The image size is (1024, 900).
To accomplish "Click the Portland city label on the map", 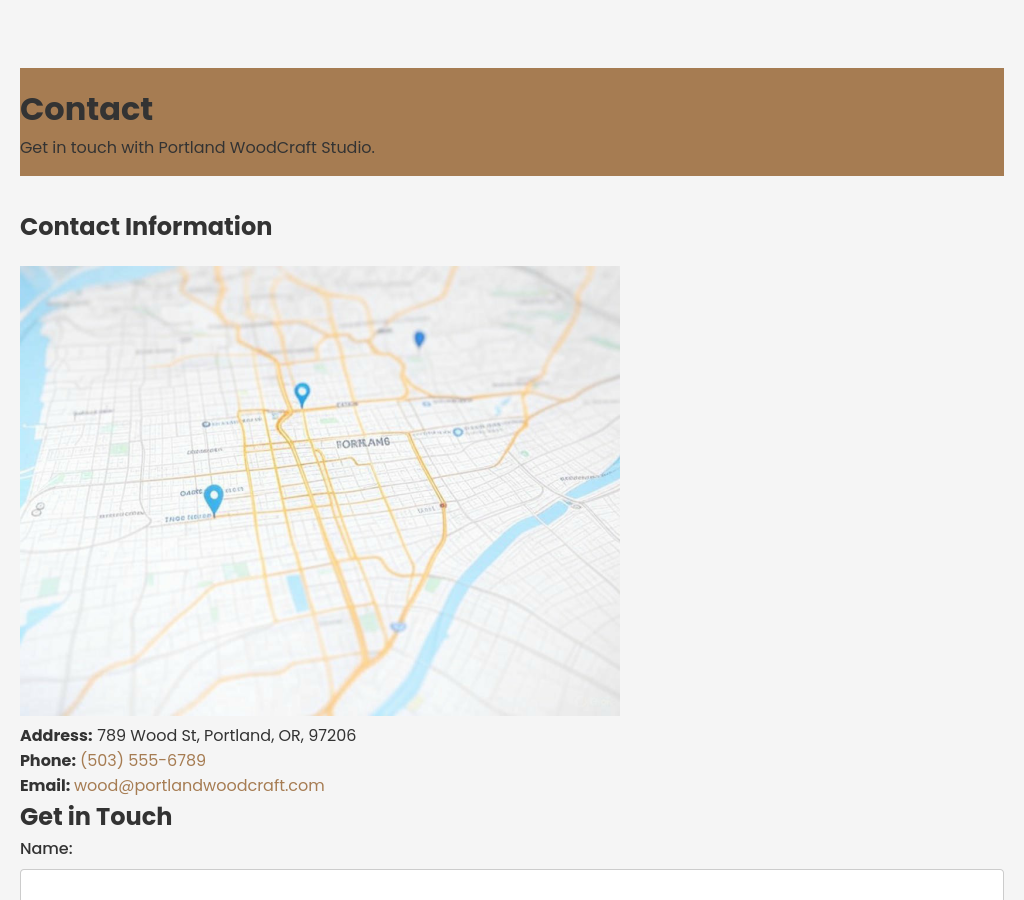I will click(362, 442).
